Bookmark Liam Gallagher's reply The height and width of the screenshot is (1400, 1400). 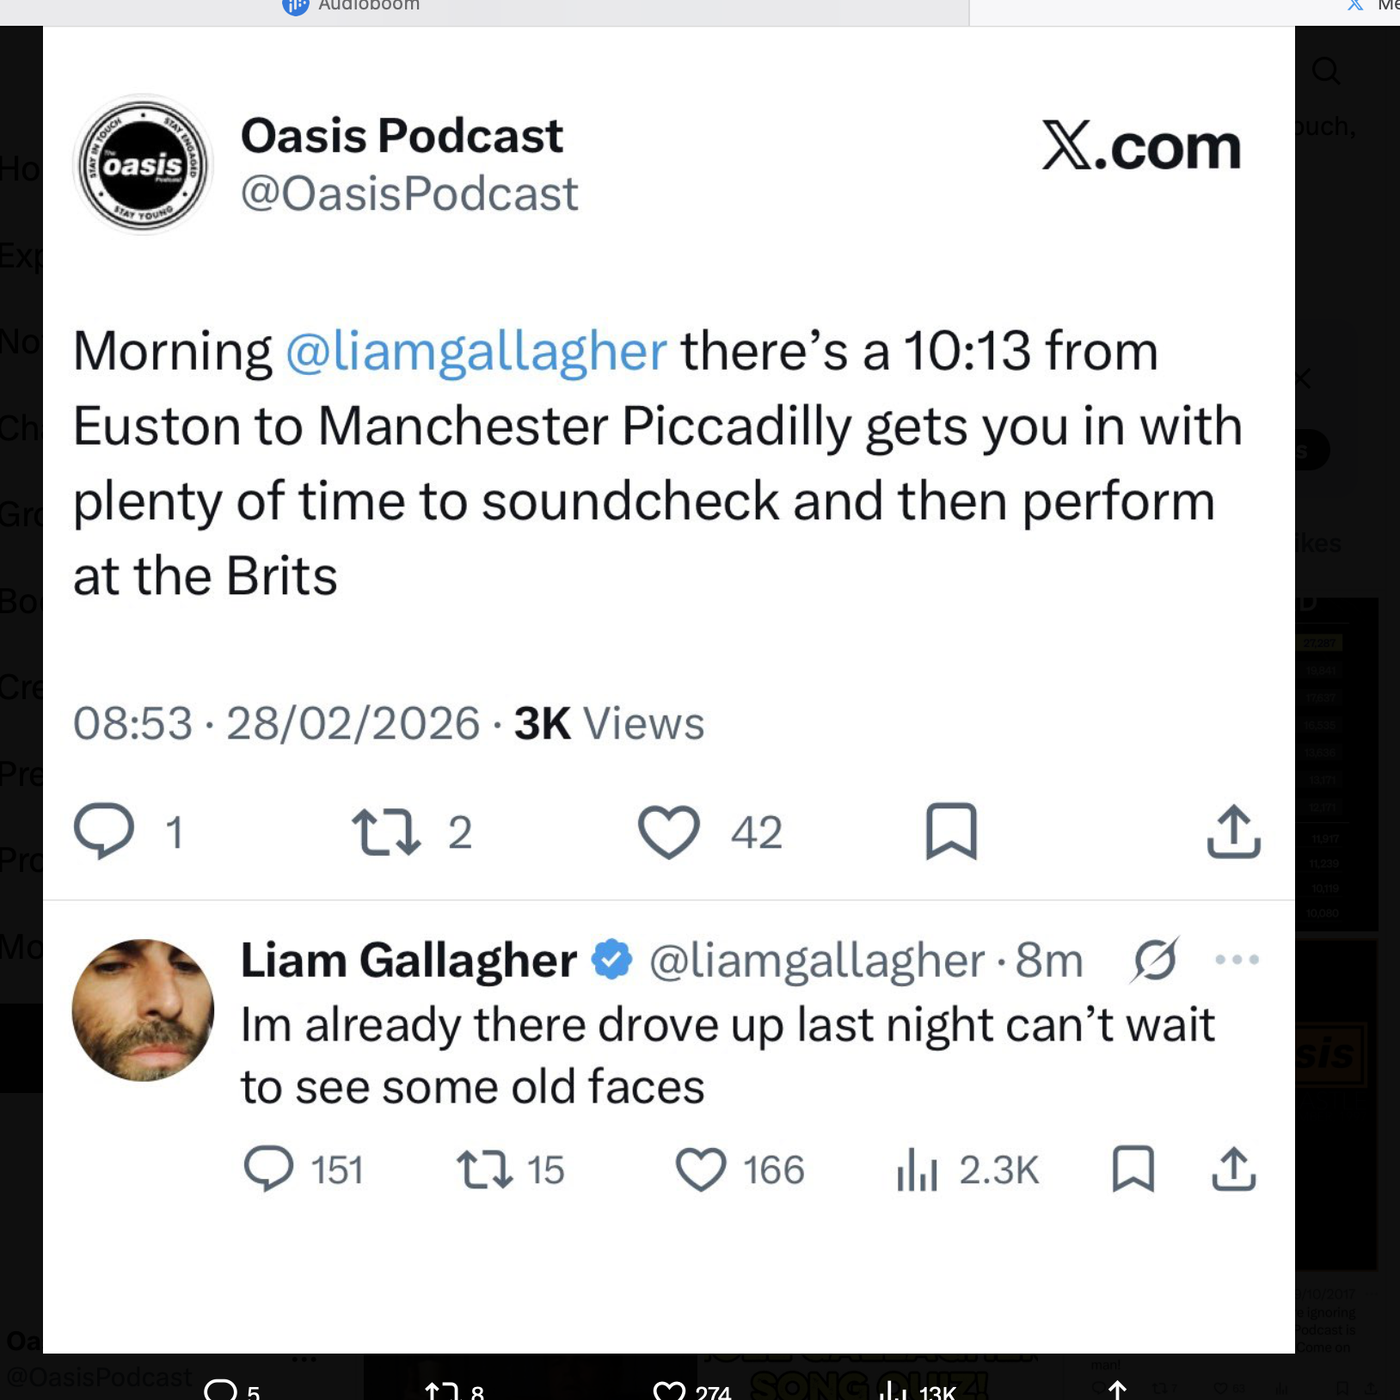click(1133, 1169)
